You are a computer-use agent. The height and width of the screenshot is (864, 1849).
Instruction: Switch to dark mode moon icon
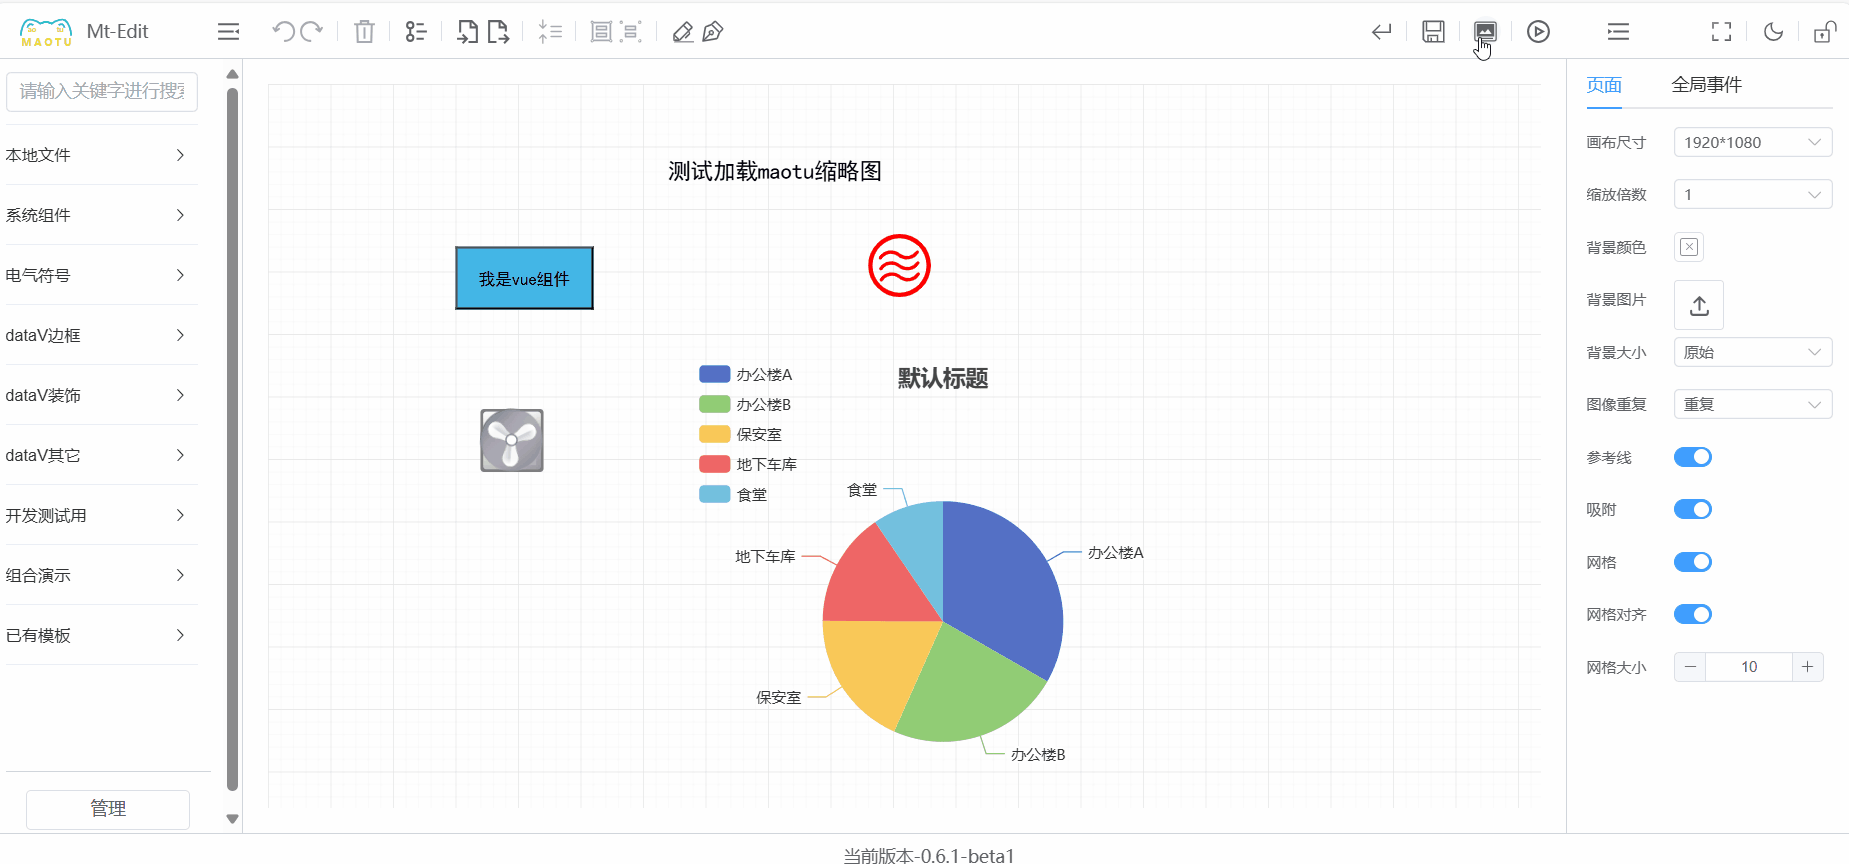pos(1773,32)
